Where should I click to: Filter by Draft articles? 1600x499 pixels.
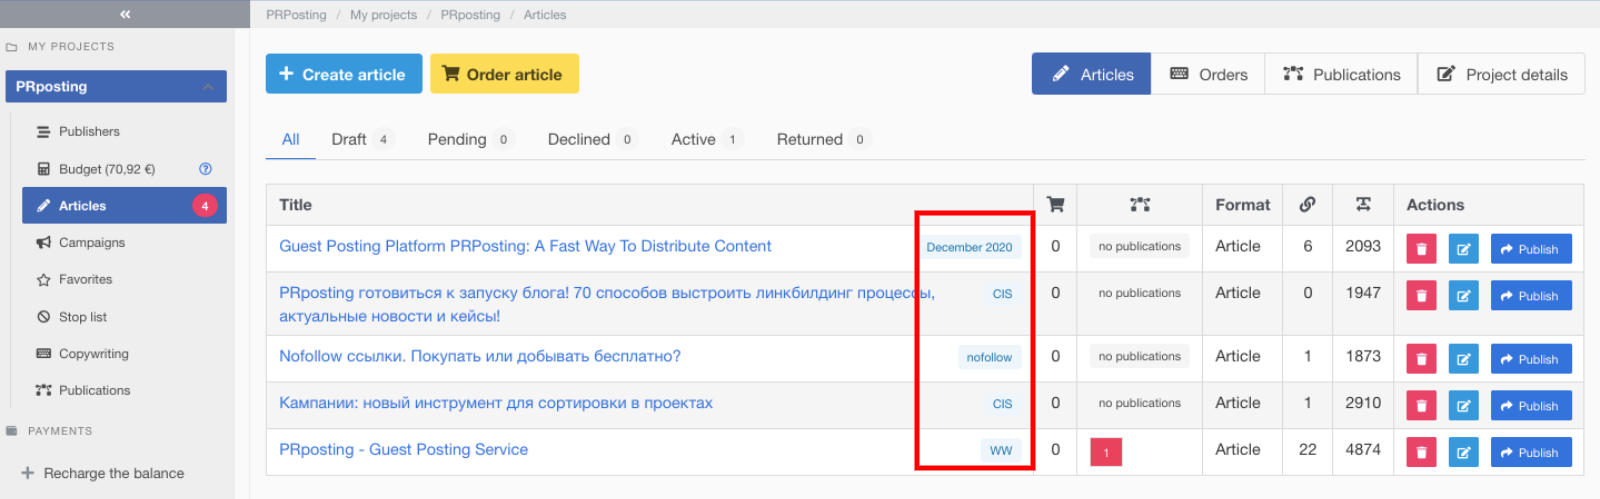(361, 139)
